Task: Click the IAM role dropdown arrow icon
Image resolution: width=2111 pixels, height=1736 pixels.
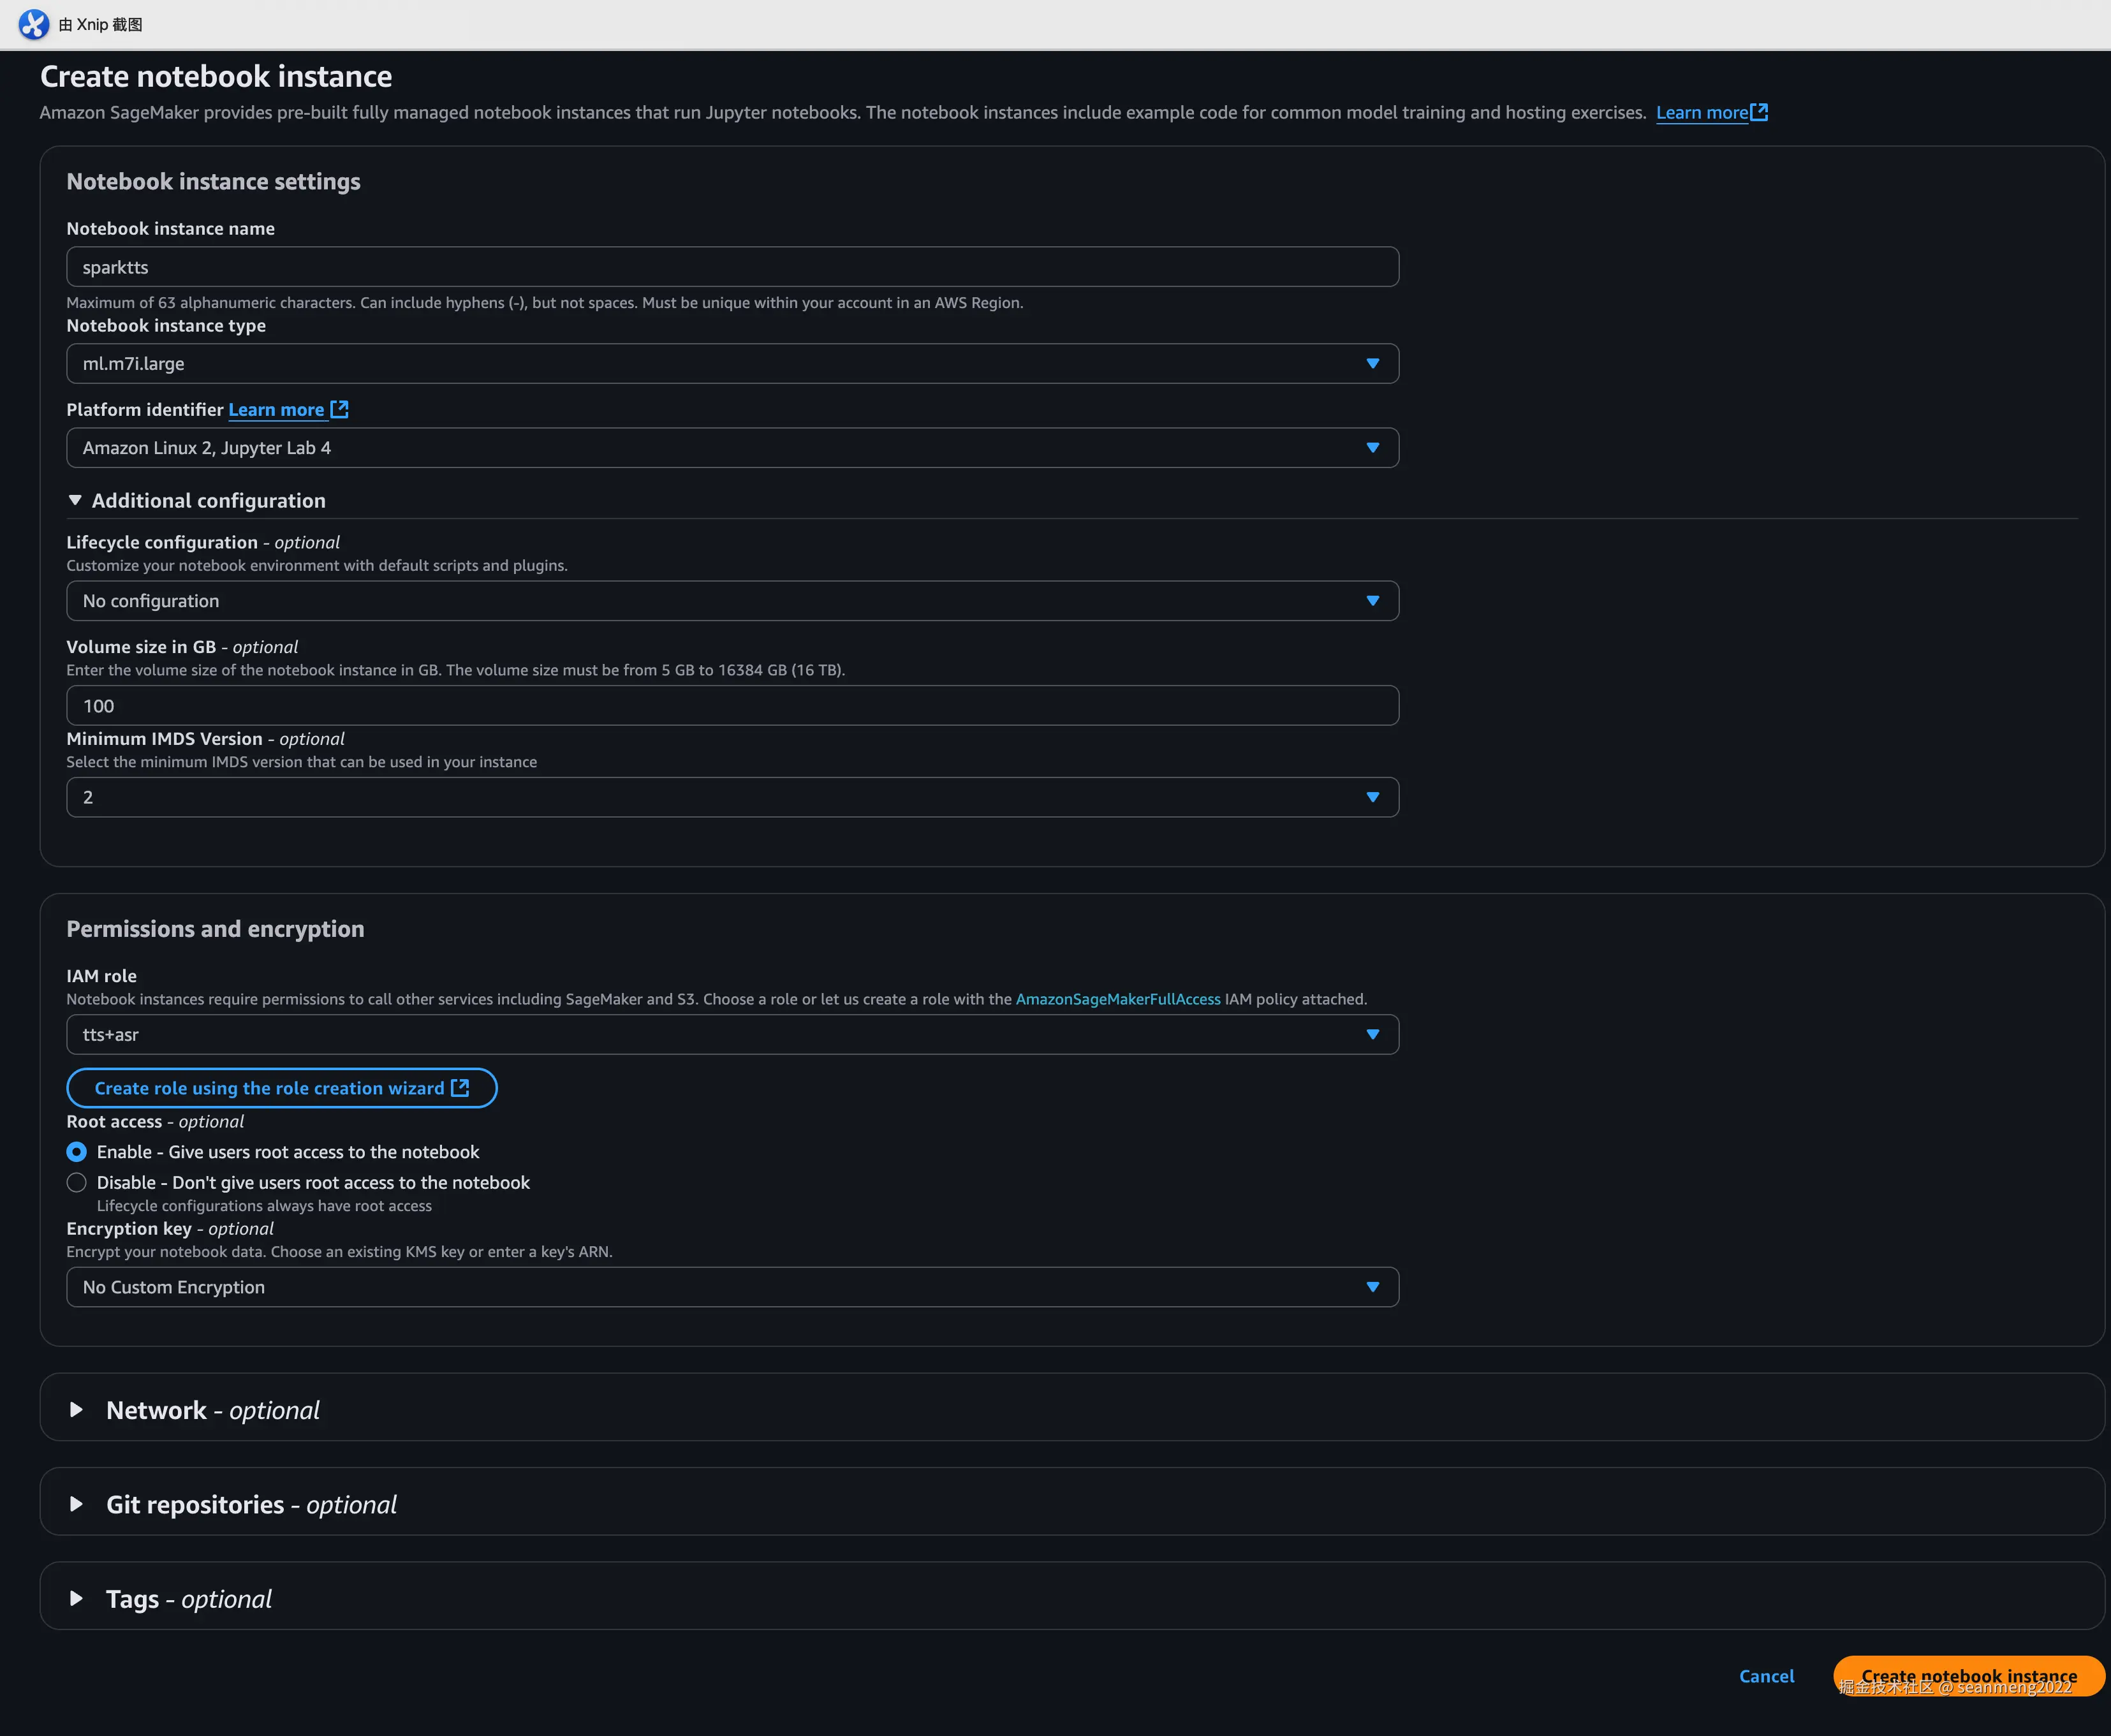Action: (1372, 1035)
